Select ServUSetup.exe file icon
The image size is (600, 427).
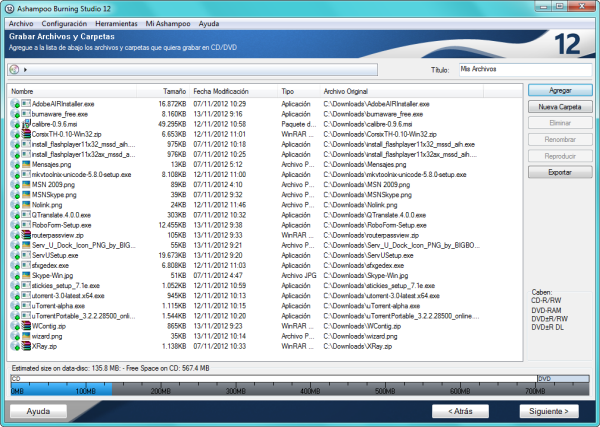pyautogui.click(x=26, y=255)
